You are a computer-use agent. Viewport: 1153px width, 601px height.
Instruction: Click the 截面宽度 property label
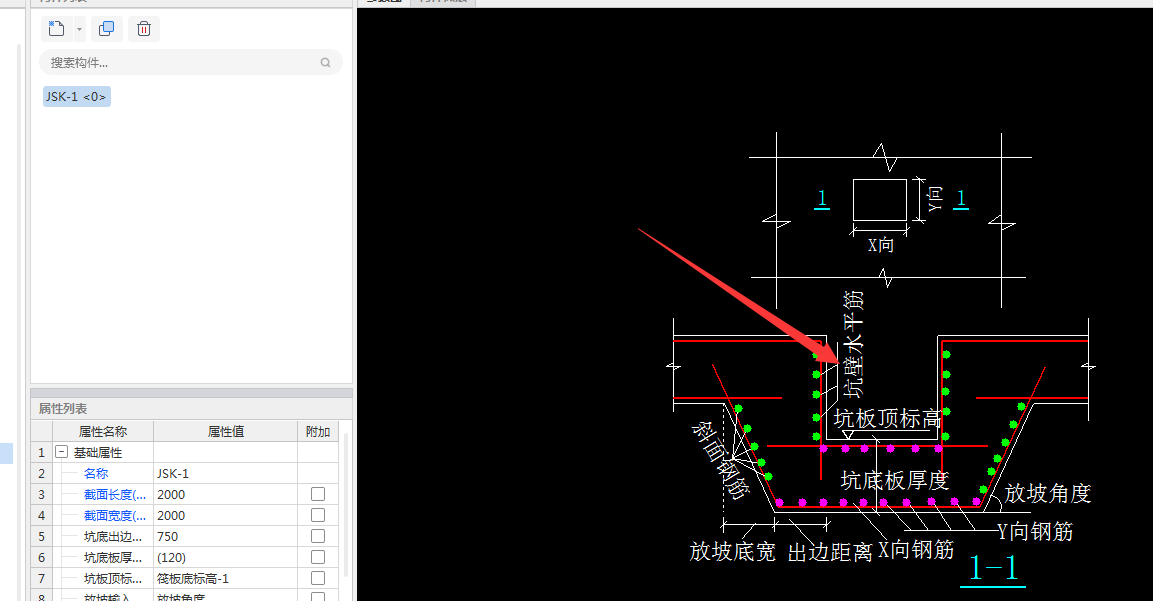[115, 516]
